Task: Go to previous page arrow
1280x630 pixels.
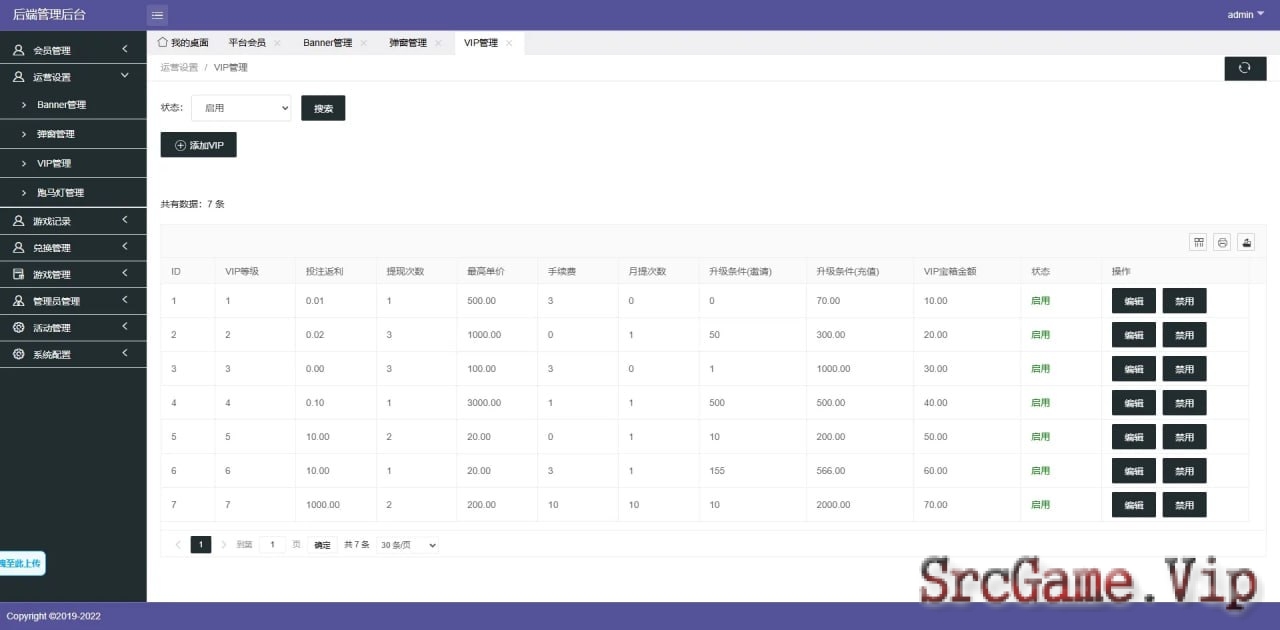Action: point(178,545)
